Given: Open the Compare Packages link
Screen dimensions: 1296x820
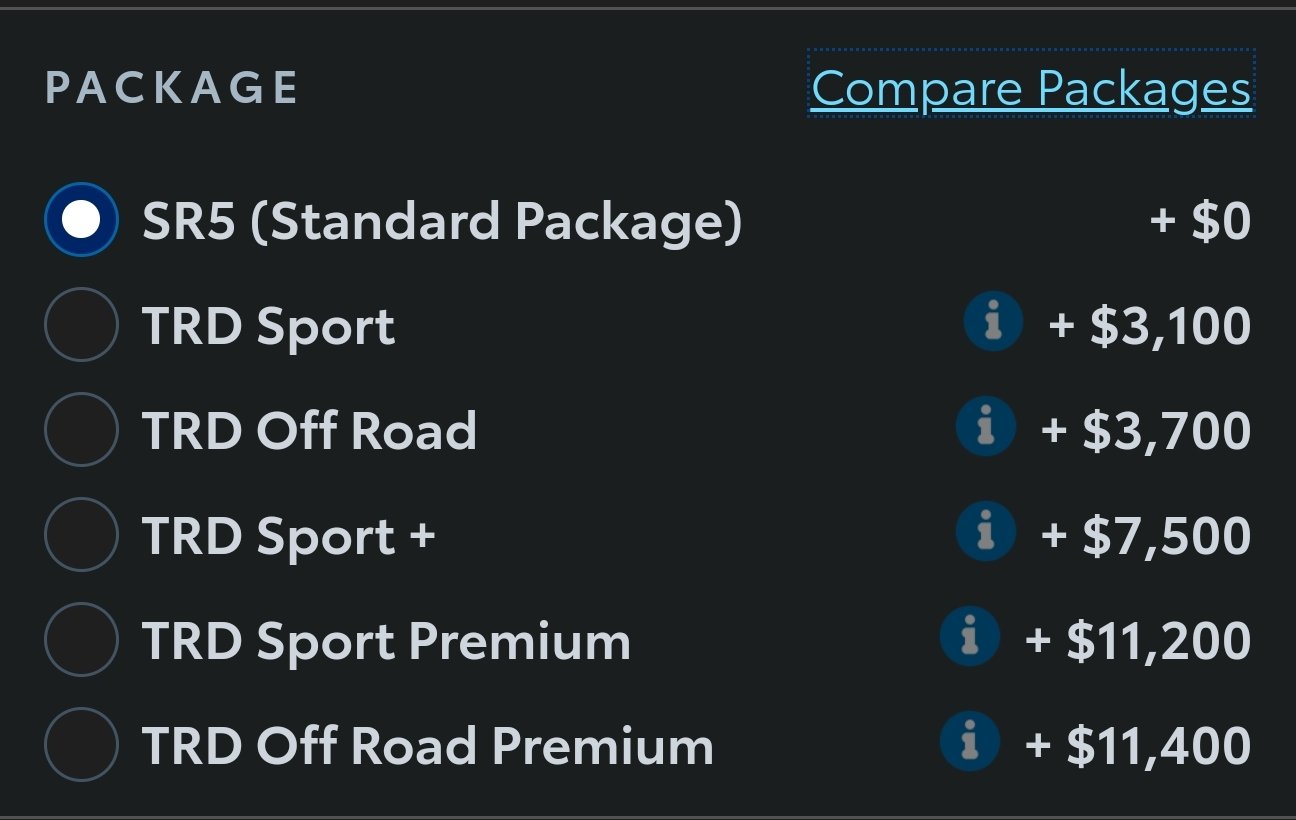Looking at the screenshot, I should 1031,88.
